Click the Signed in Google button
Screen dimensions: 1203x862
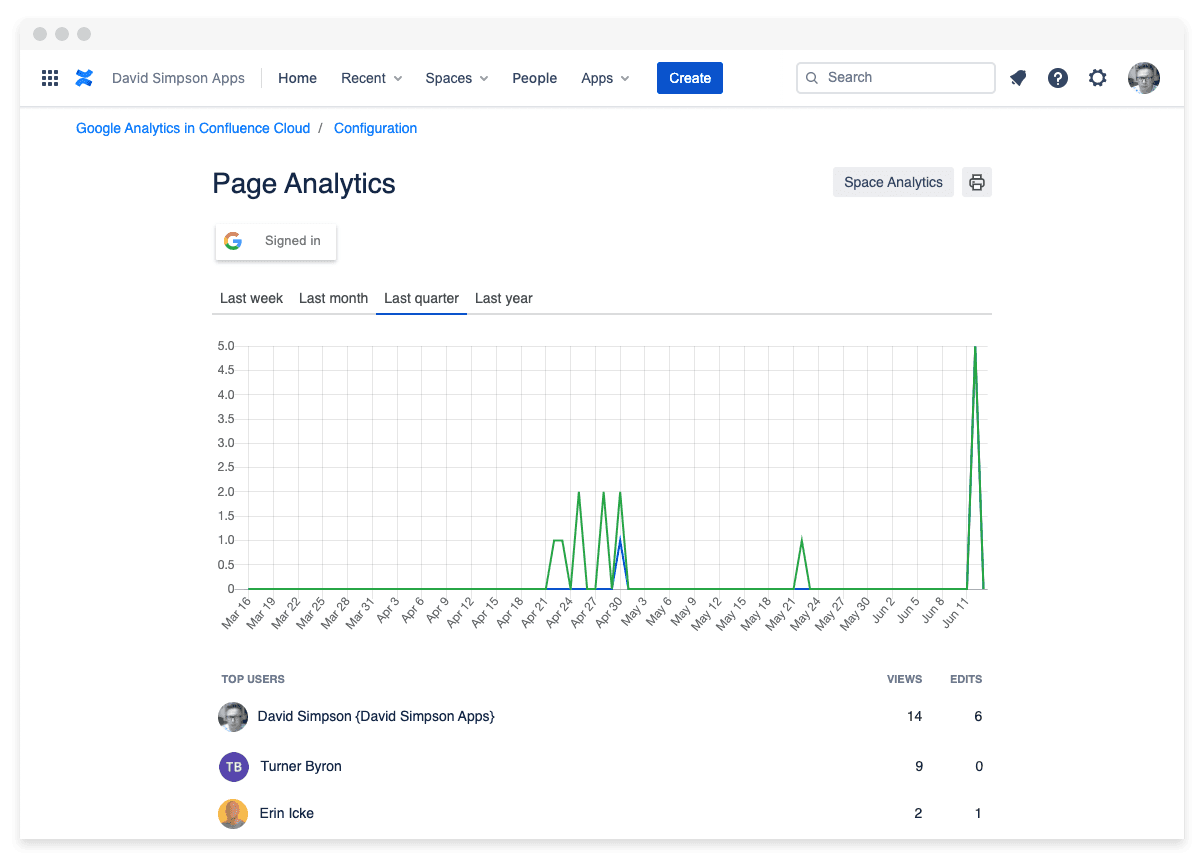pos(276,241)
